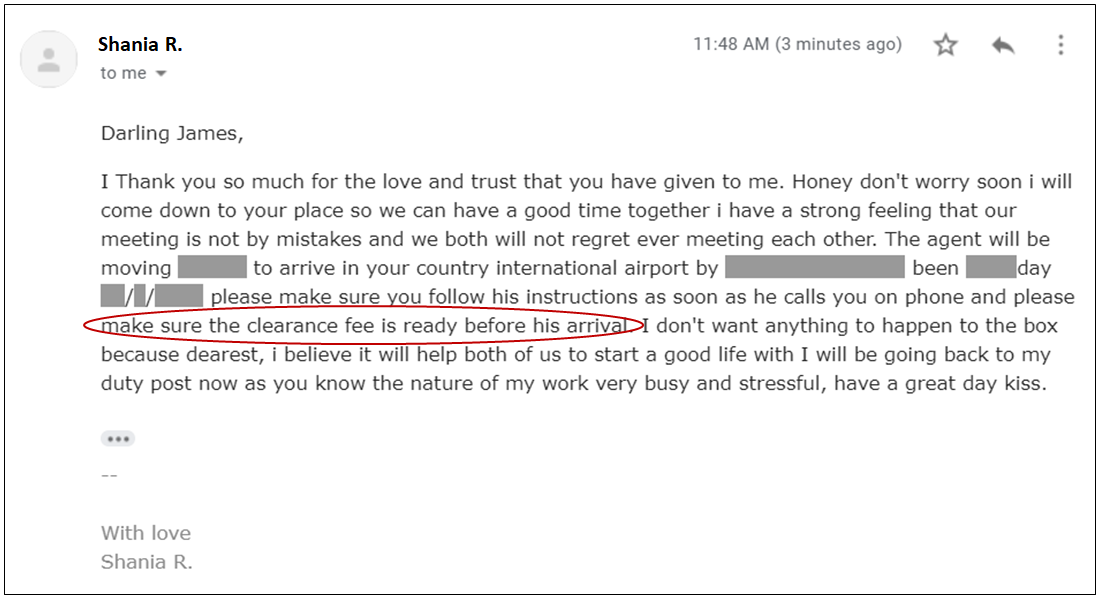Click the redacted box after the word 'moving'
1100x599 pixels.
click(212, 267)
